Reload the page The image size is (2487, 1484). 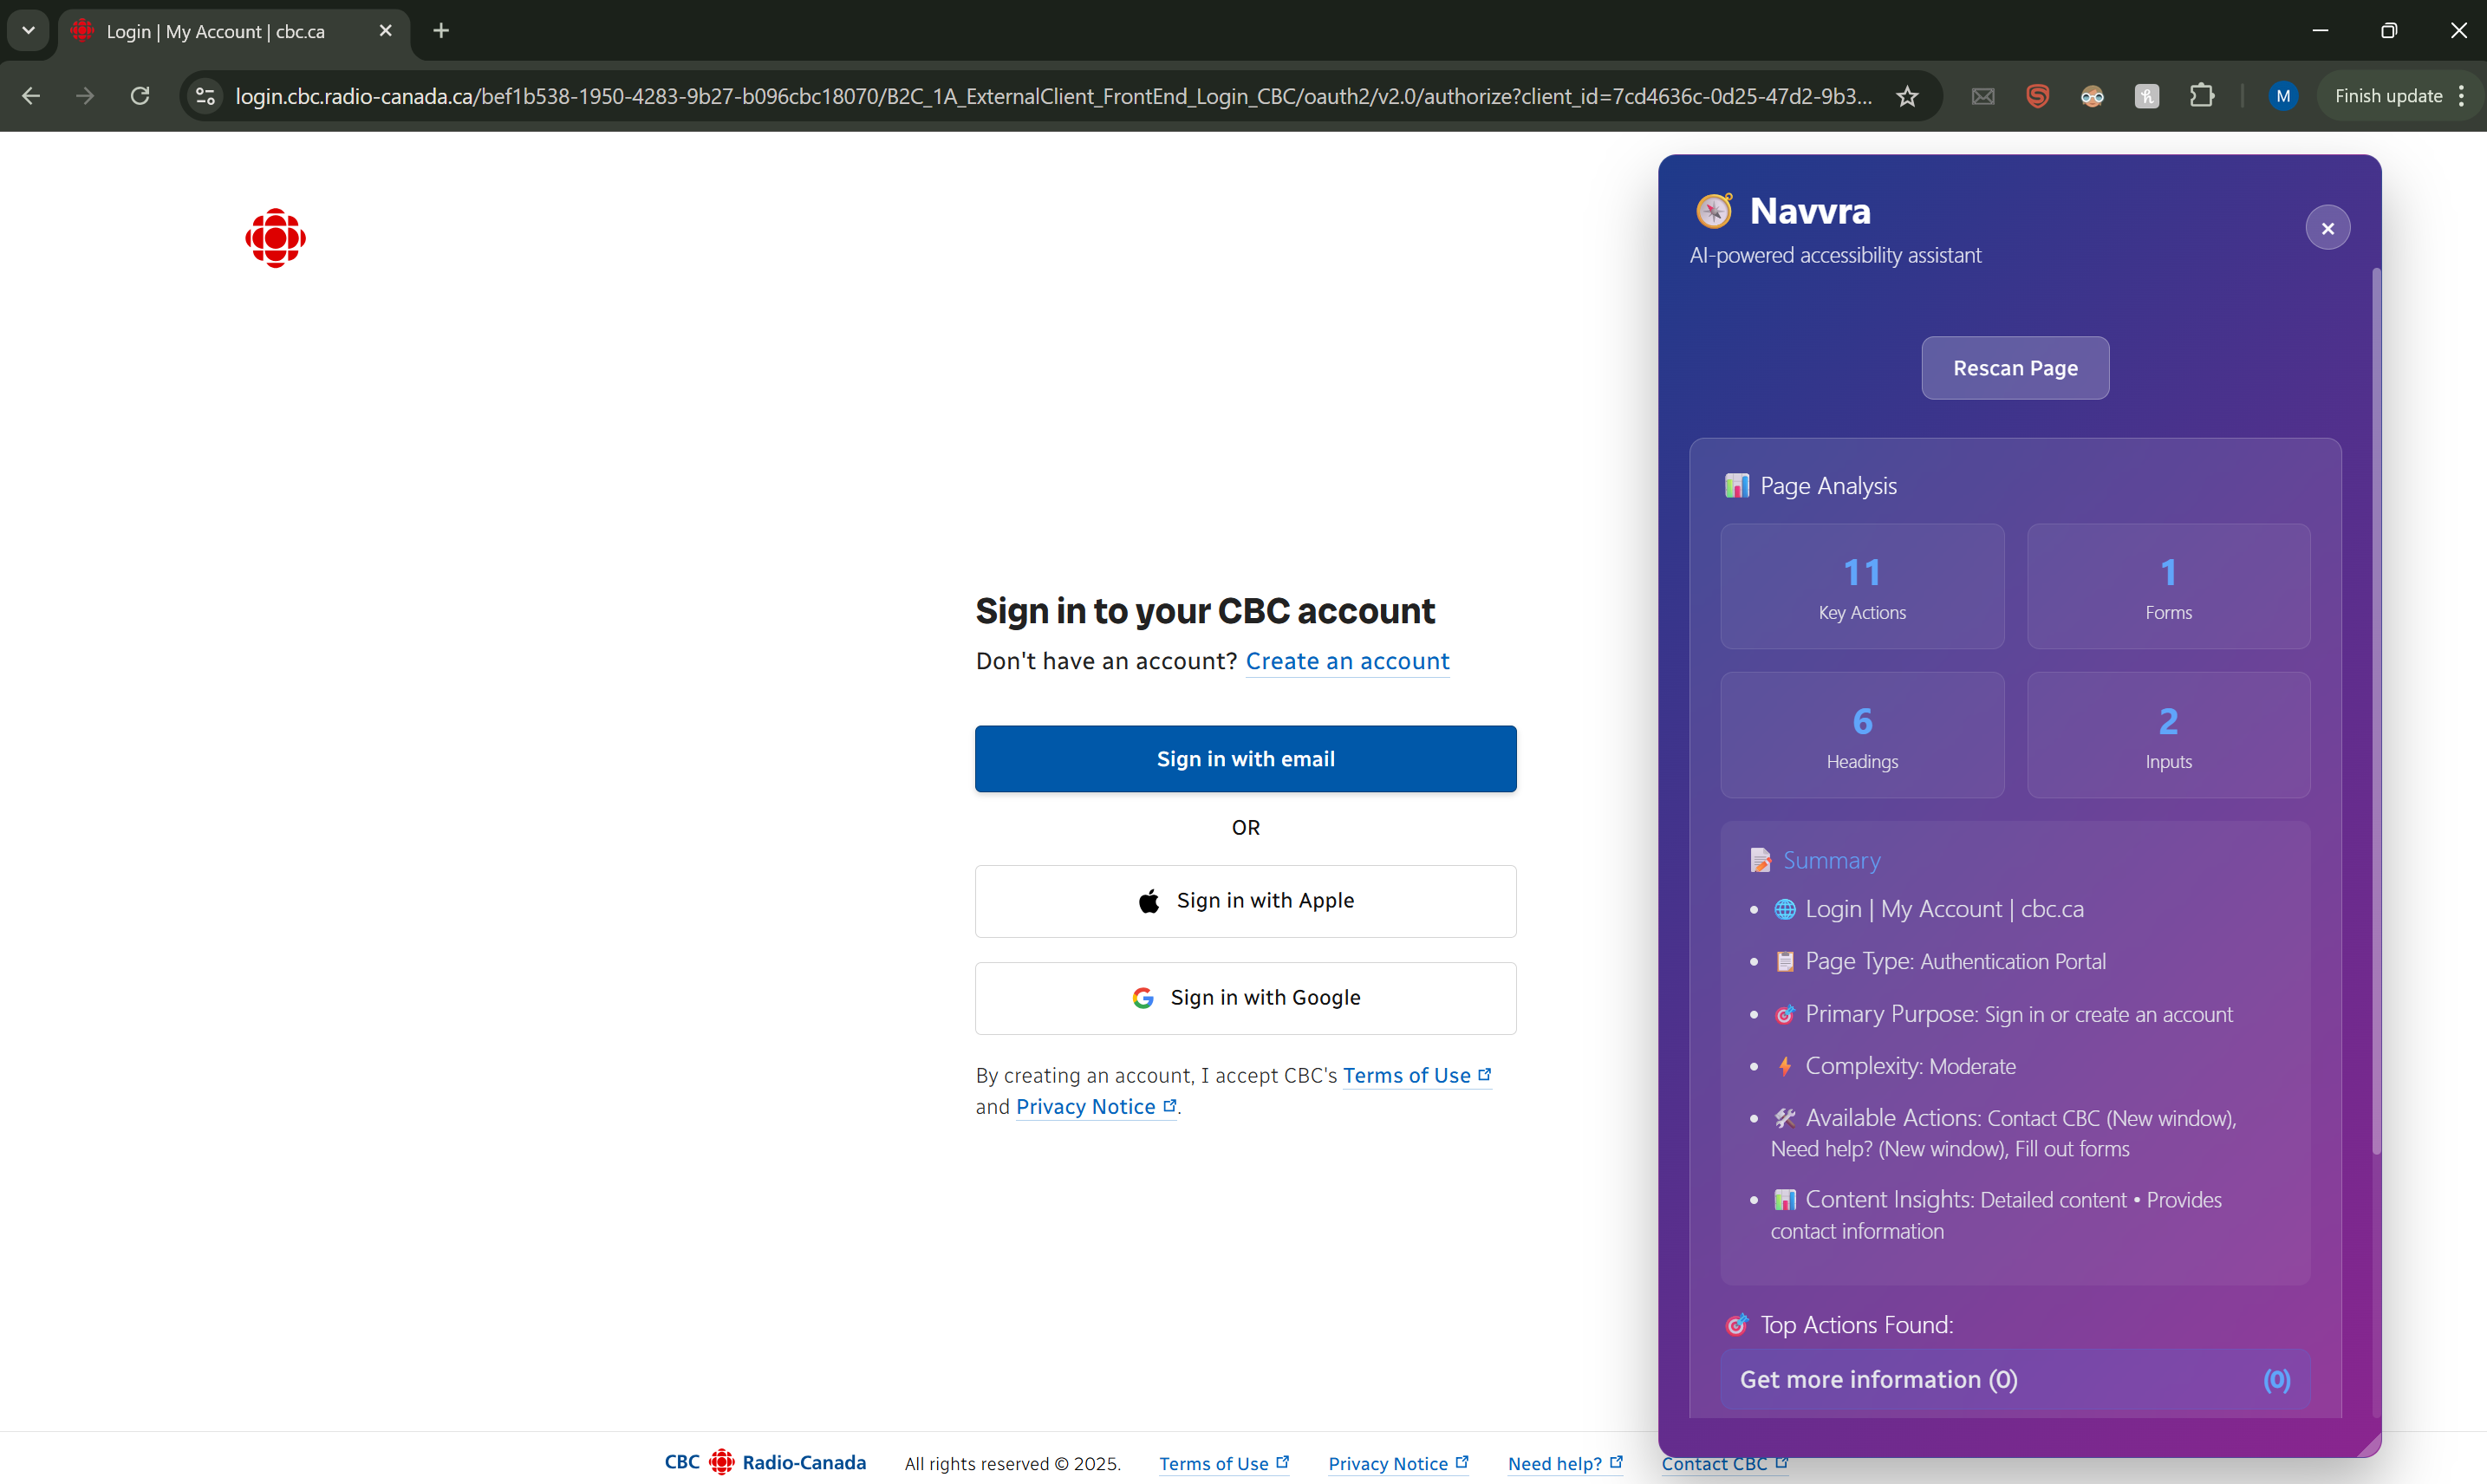pyautogui.click(x=140, y=96)
